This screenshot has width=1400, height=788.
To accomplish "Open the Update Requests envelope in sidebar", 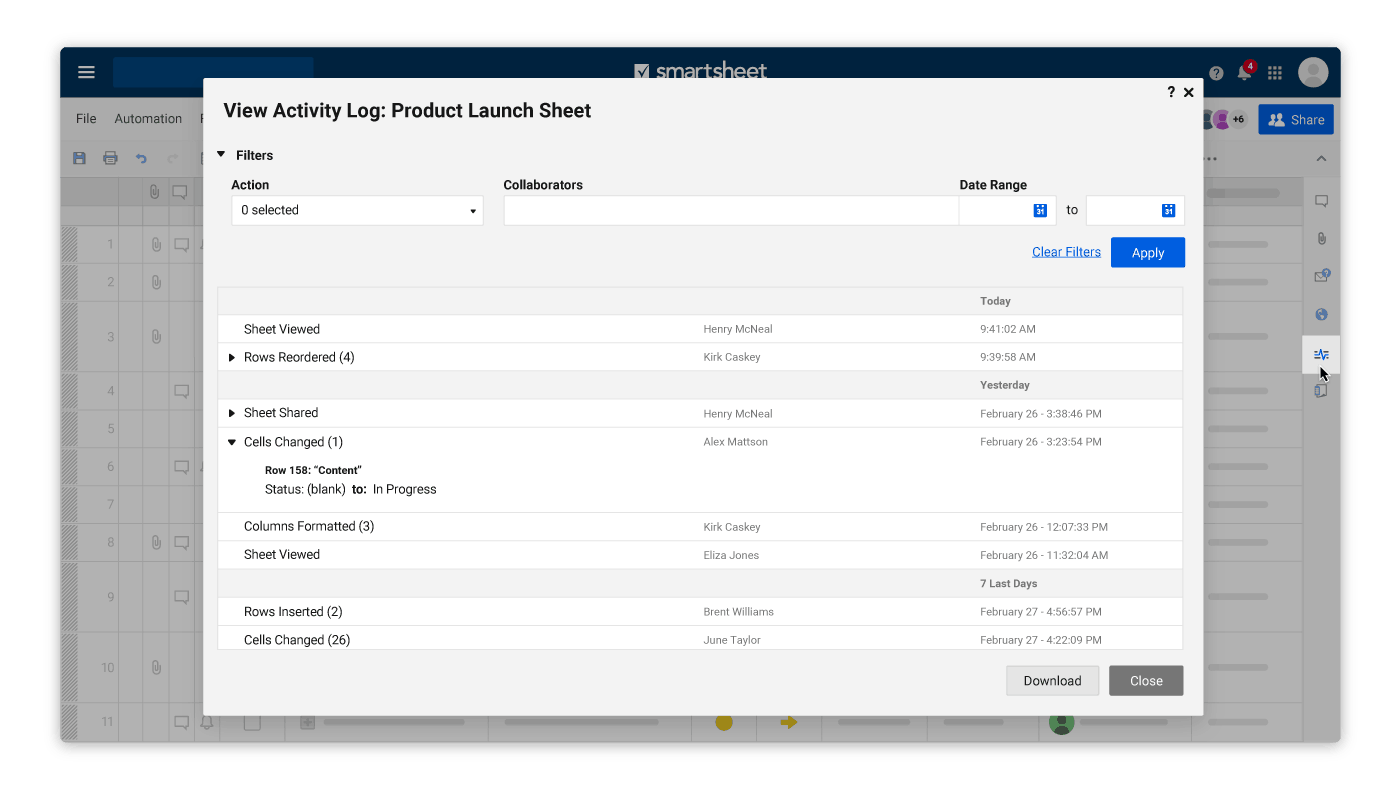I will [x=1321, y=276].
